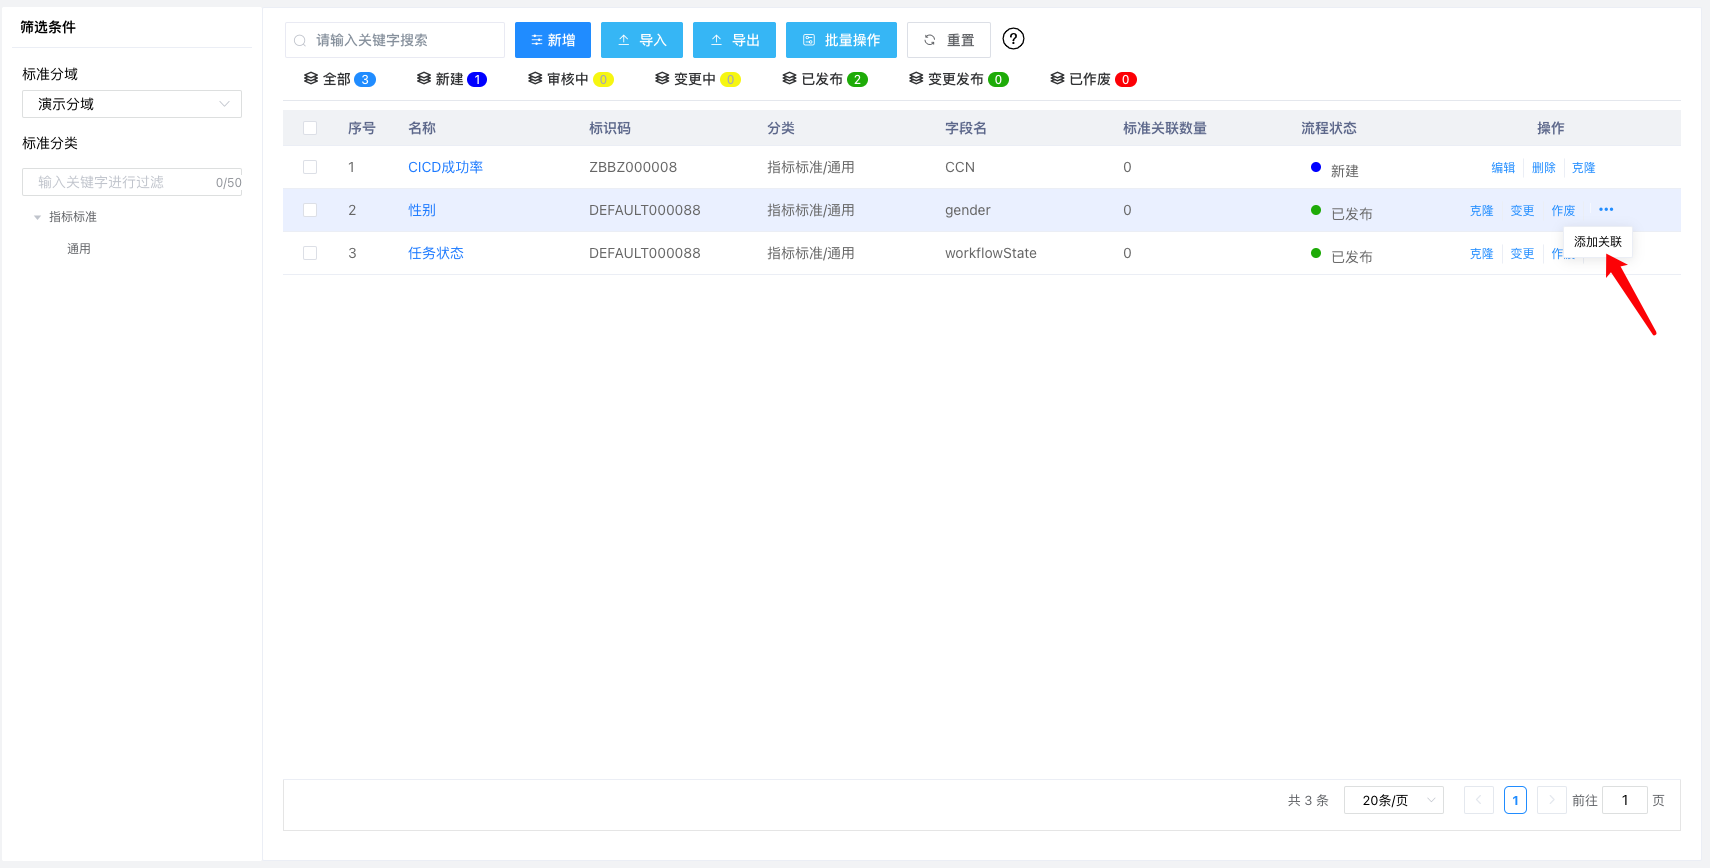Switch to the 已发布 status tab
The width and height of the screenshot is (1710, 868).
point(824,79)
